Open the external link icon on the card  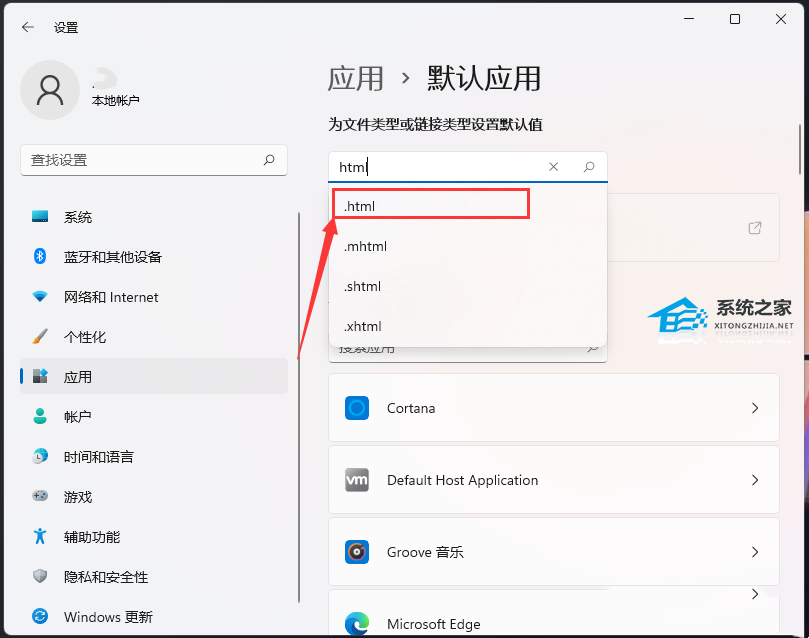[755, 228]
